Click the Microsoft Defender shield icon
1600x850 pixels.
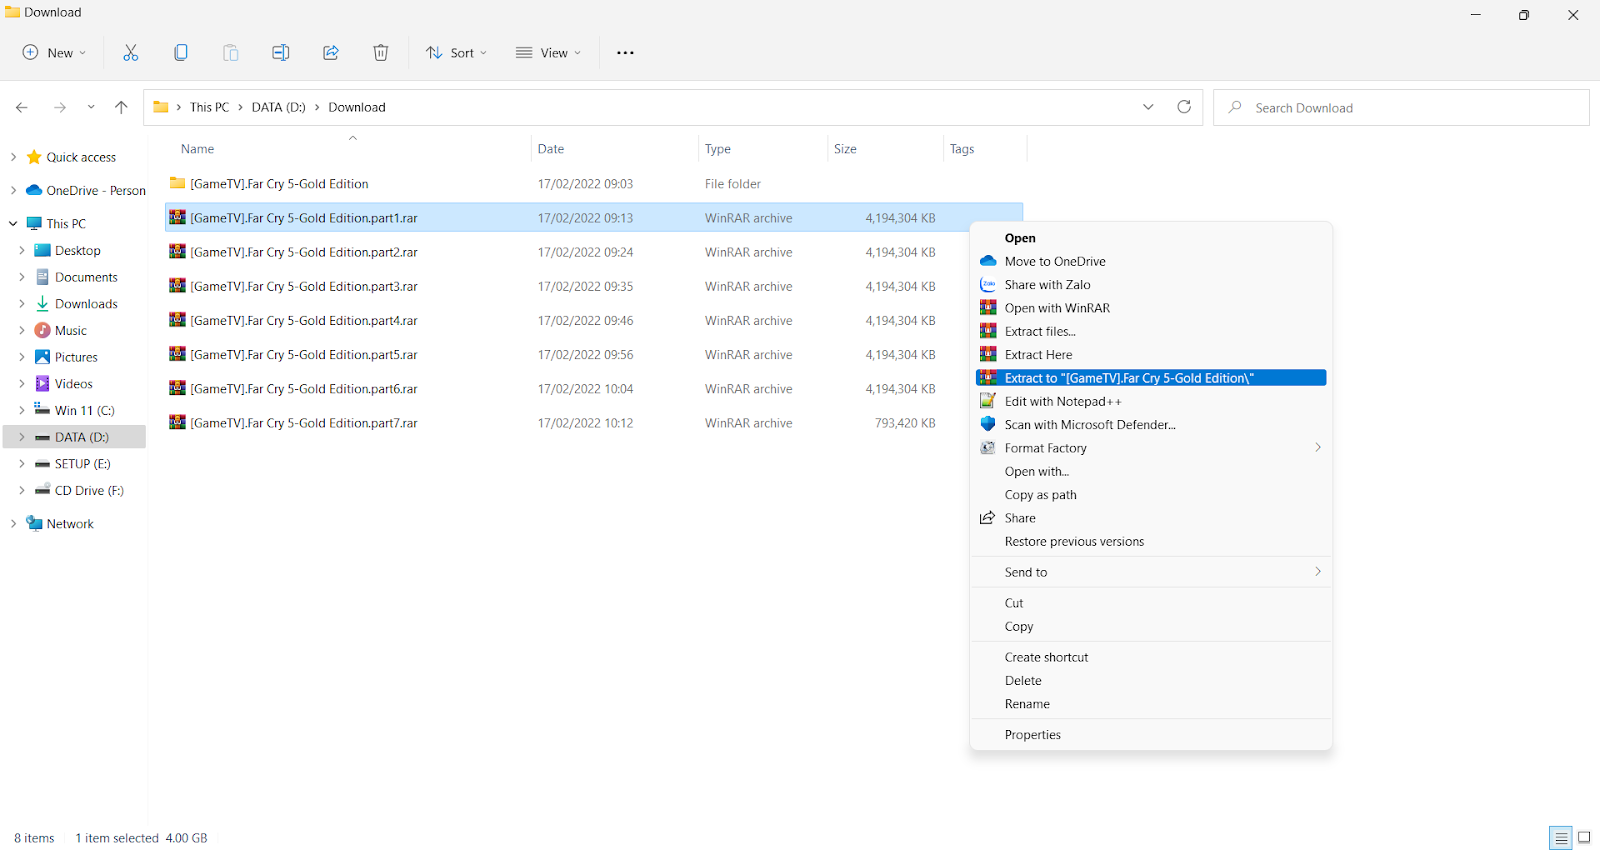(988, 424)
